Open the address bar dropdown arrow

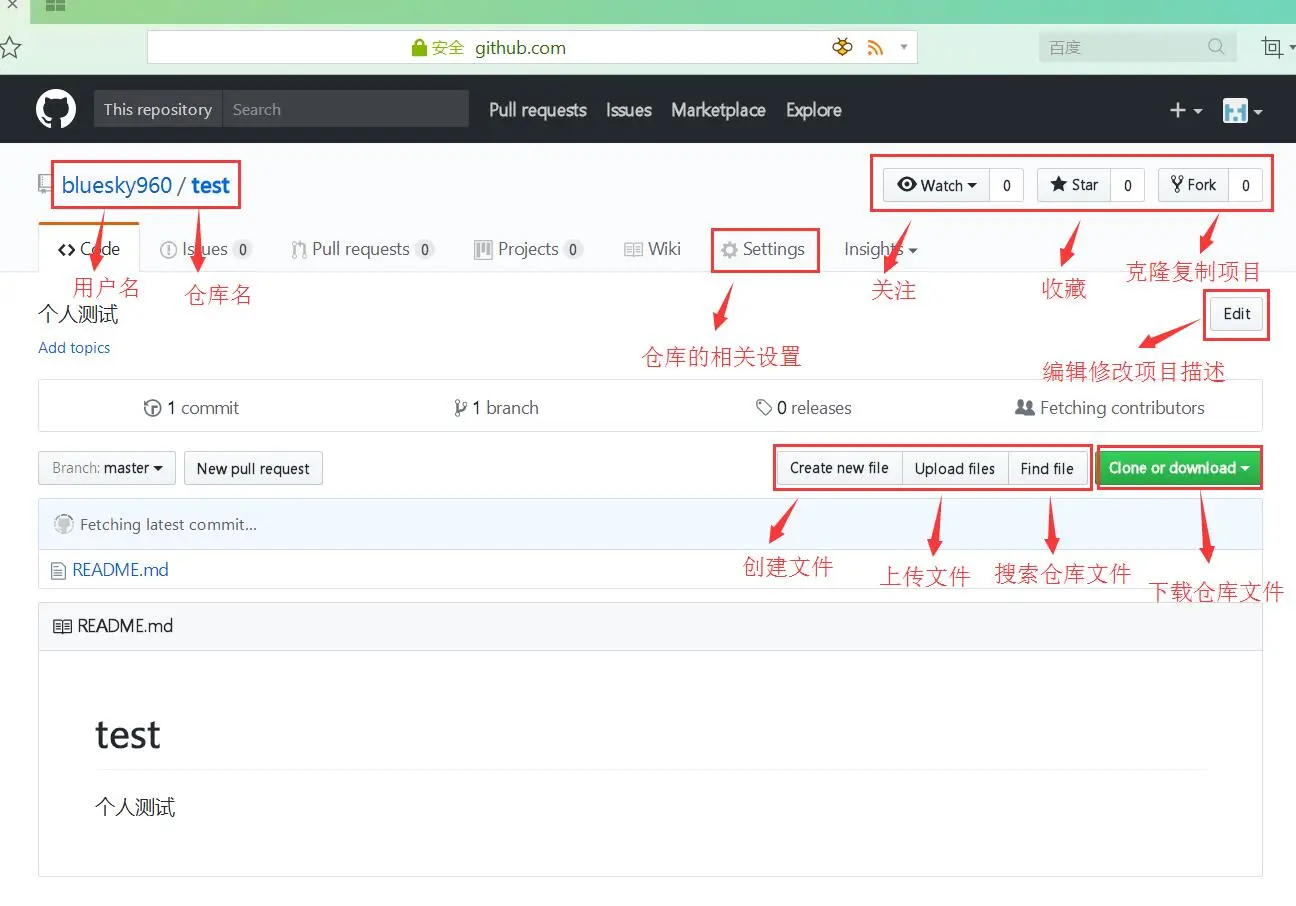point(903,47)
